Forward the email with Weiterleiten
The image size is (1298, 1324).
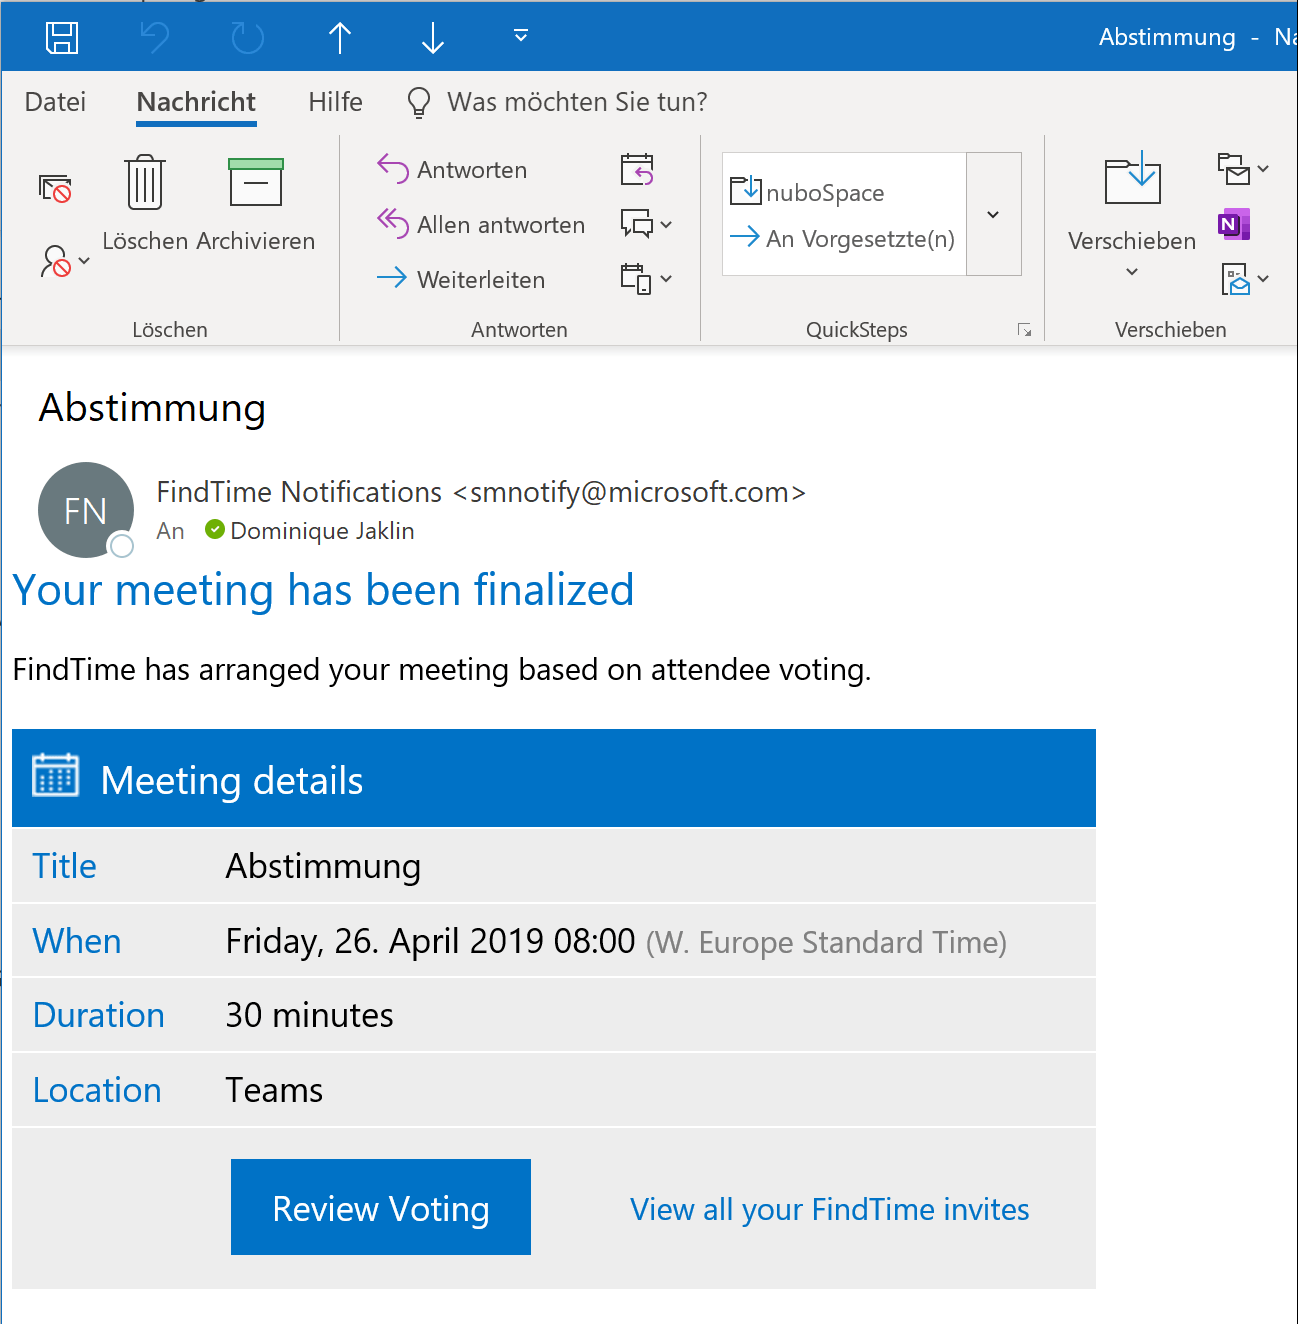pyautogui.click(x=461, y=279)
